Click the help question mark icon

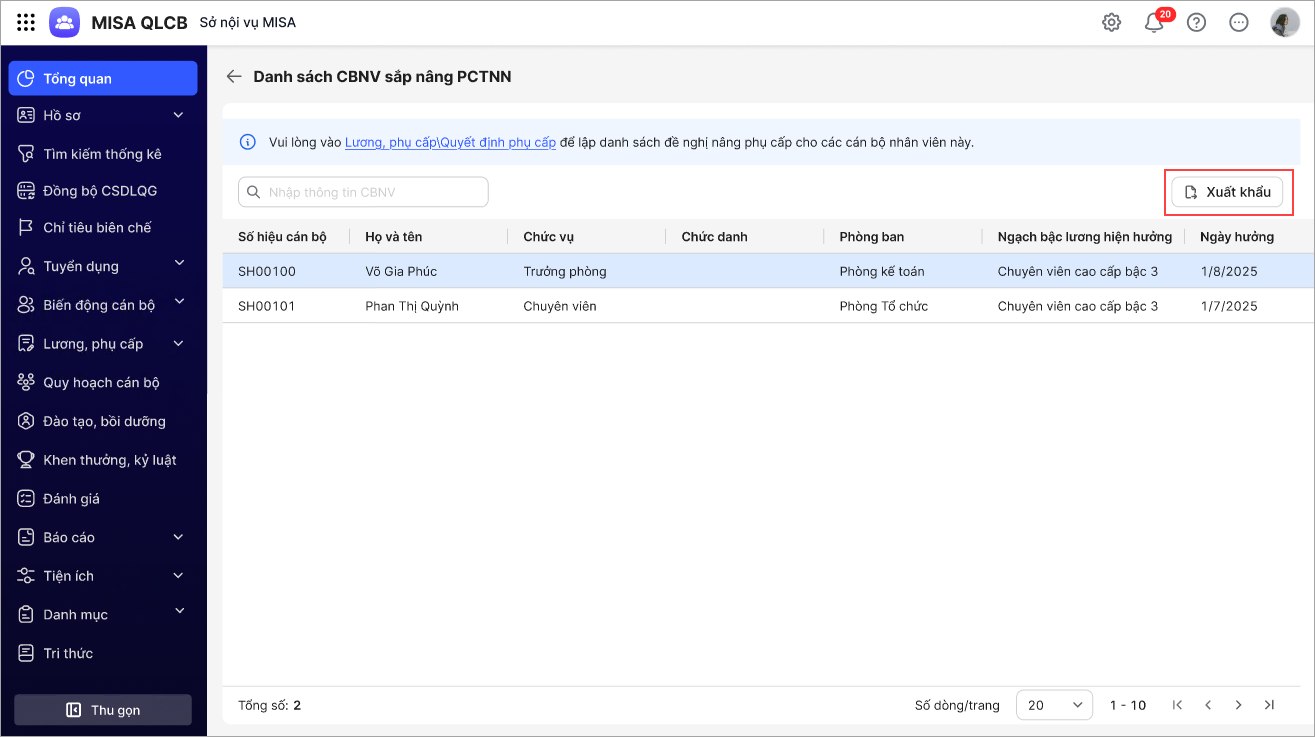pyautogui.click(x=1196, y=22)
